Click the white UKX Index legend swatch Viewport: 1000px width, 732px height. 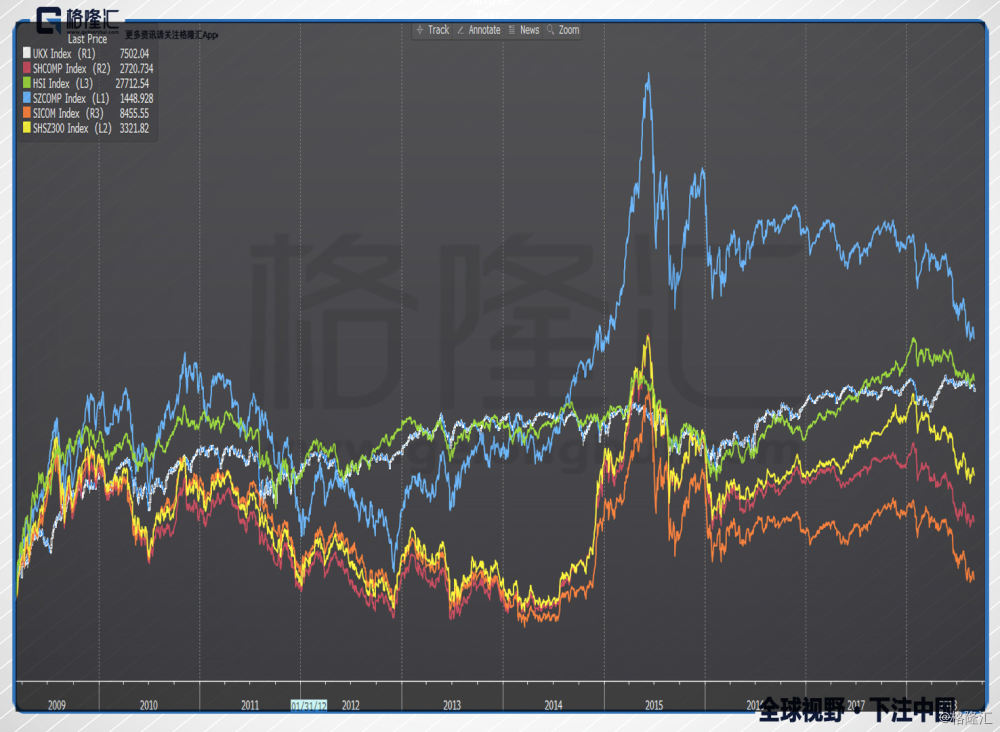click(27, 54)
